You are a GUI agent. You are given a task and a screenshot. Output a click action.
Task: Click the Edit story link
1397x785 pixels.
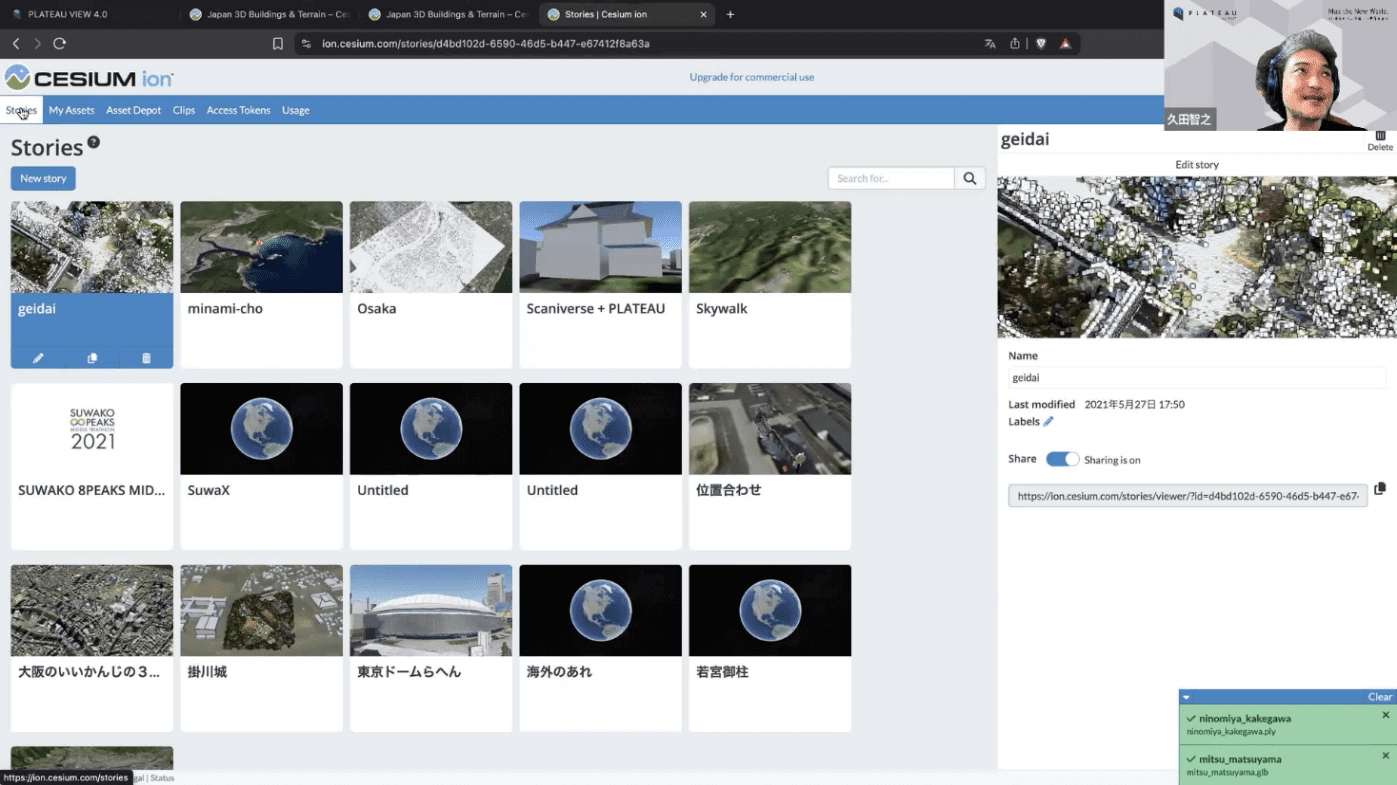(x=1196, y=165)
